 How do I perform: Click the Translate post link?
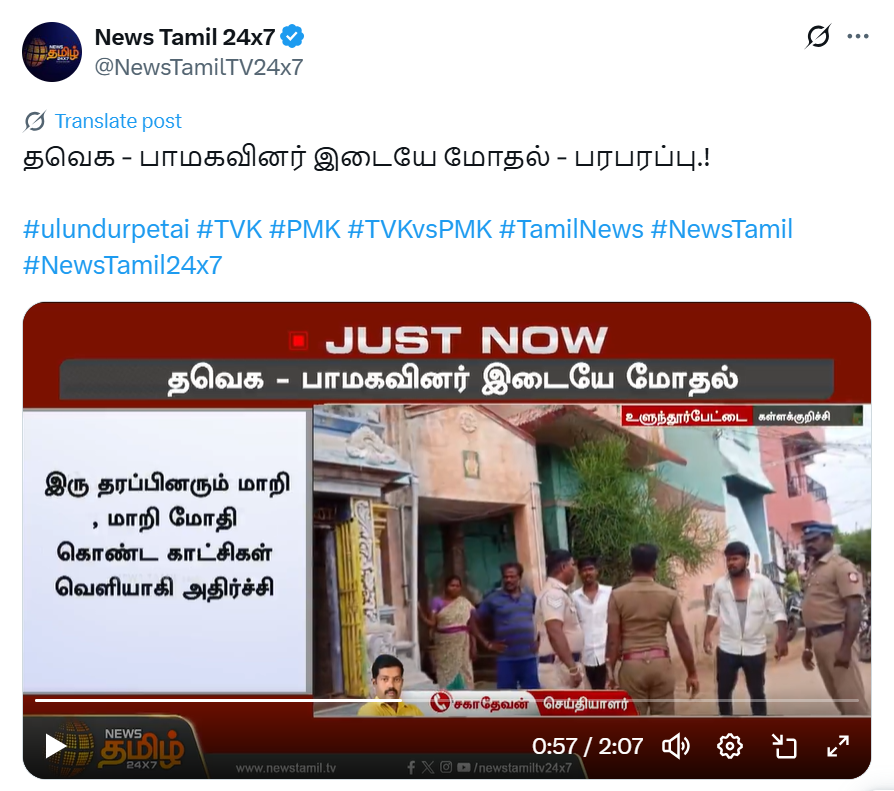click(x=118, y=121)
